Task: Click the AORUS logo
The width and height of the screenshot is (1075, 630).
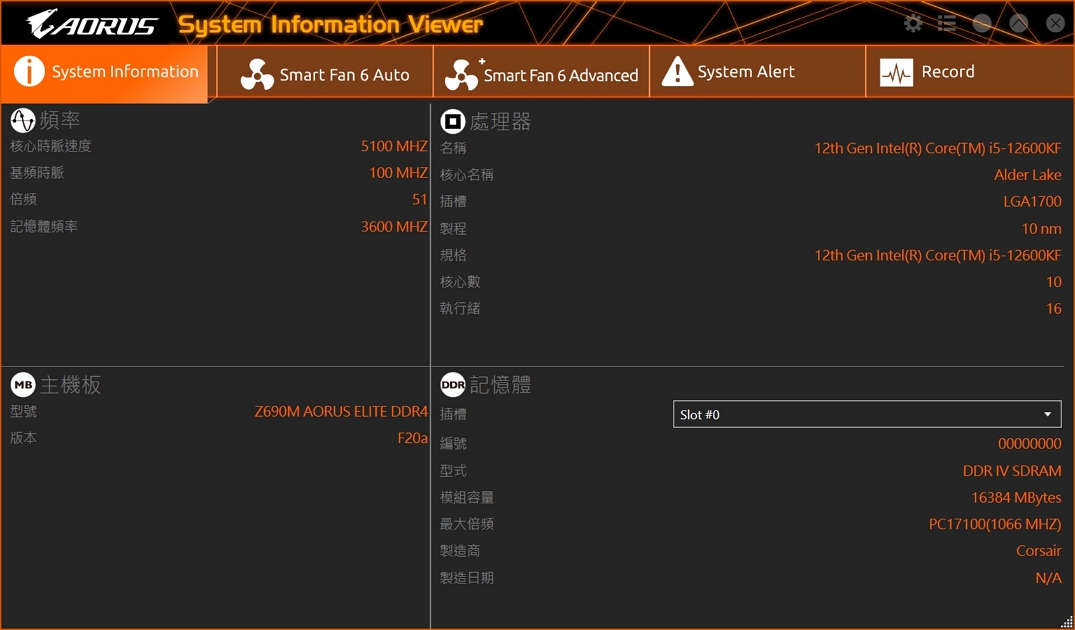Action: 93,24
